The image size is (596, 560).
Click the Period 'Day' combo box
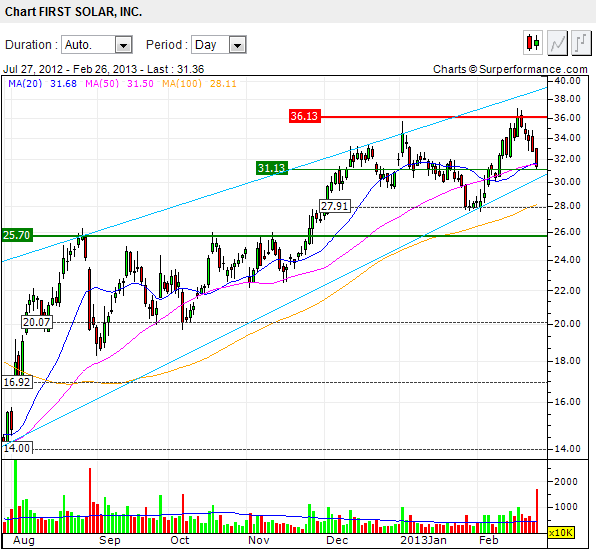[x=219, y=45]
